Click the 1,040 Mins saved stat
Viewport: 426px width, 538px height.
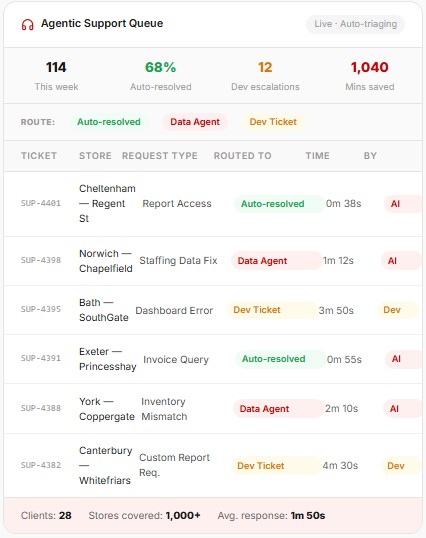370,76
